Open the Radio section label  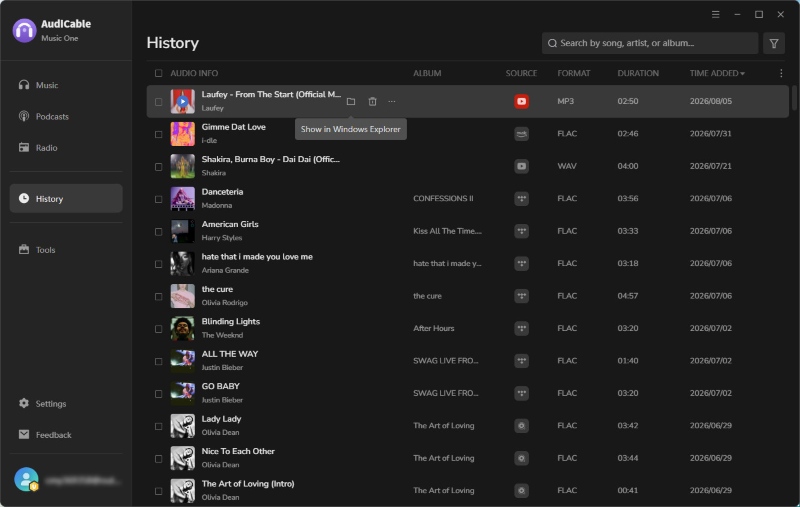(x=46, y=148)
